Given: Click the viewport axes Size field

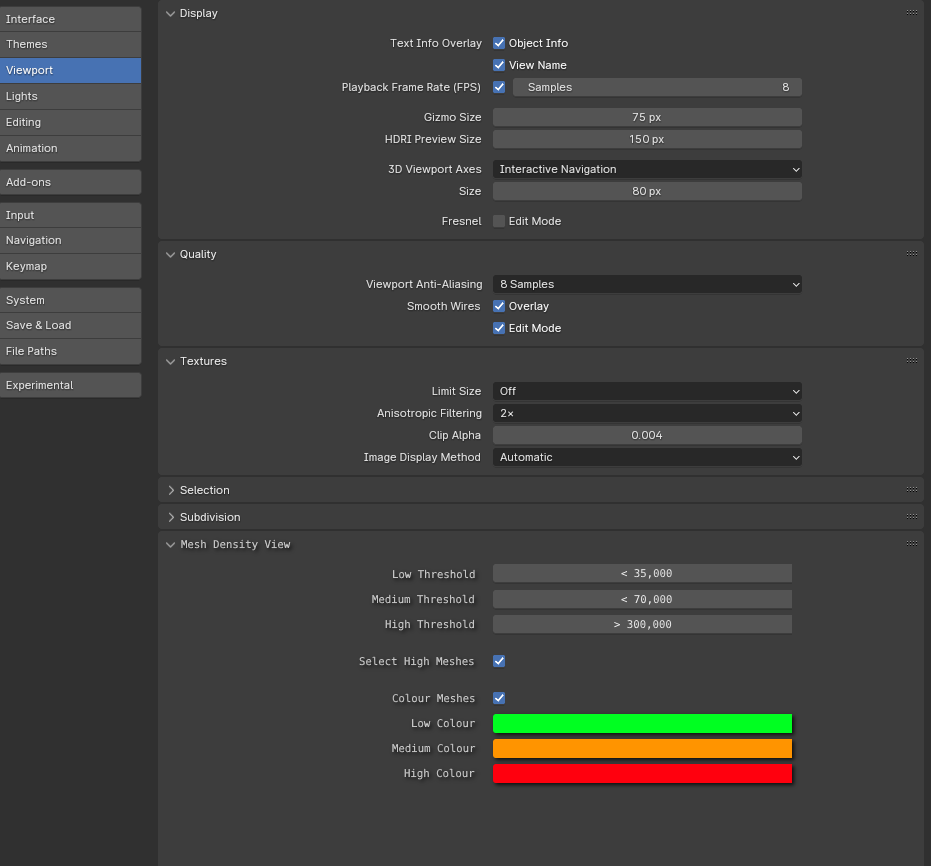Looking at the screenshot, I should 647,192.
